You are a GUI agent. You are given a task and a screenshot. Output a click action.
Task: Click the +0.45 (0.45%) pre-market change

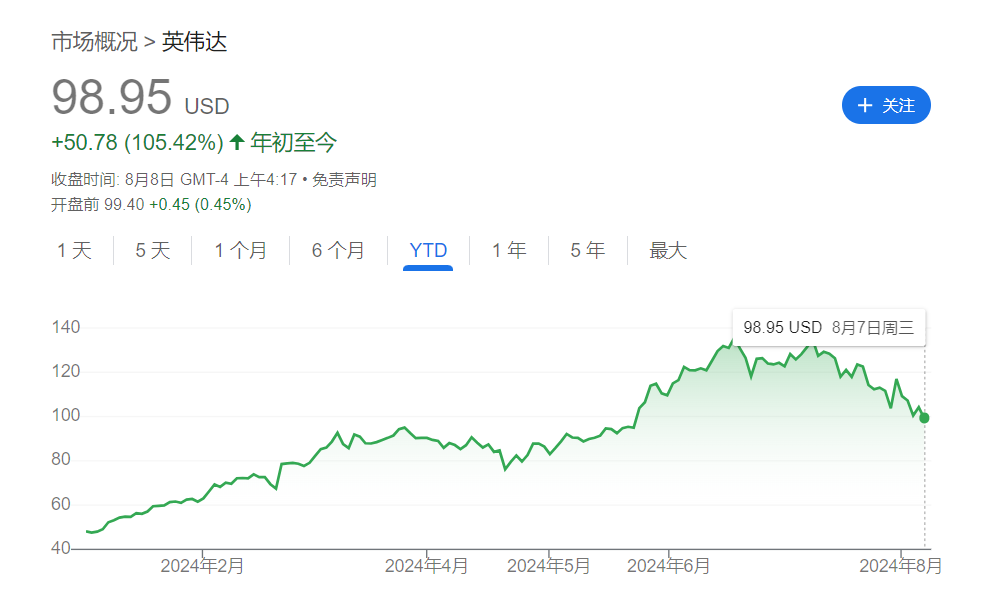[x=200, y=205]
